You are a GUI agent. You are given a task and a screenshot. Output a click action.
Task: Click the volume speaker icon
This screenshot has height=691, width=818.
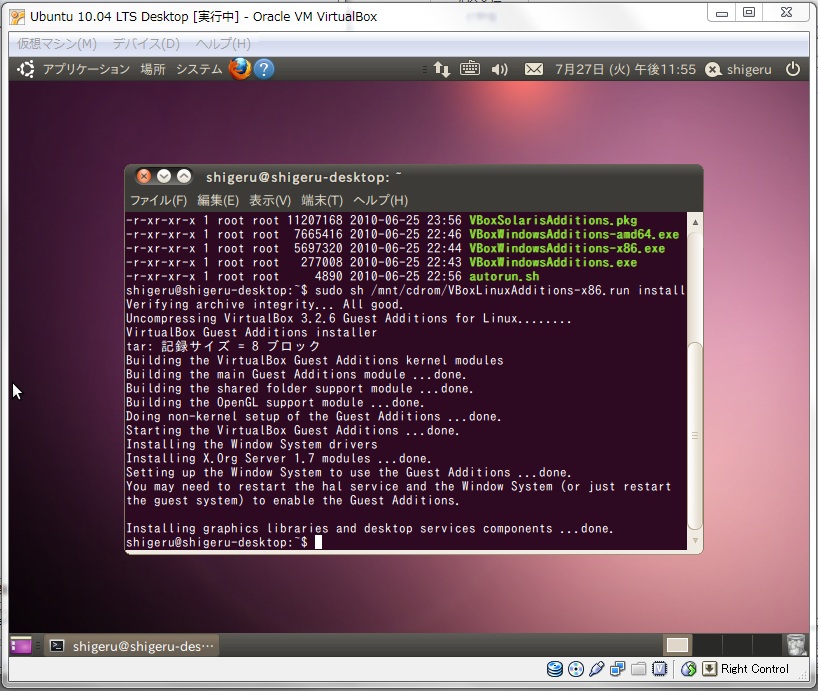pos(499,69)
